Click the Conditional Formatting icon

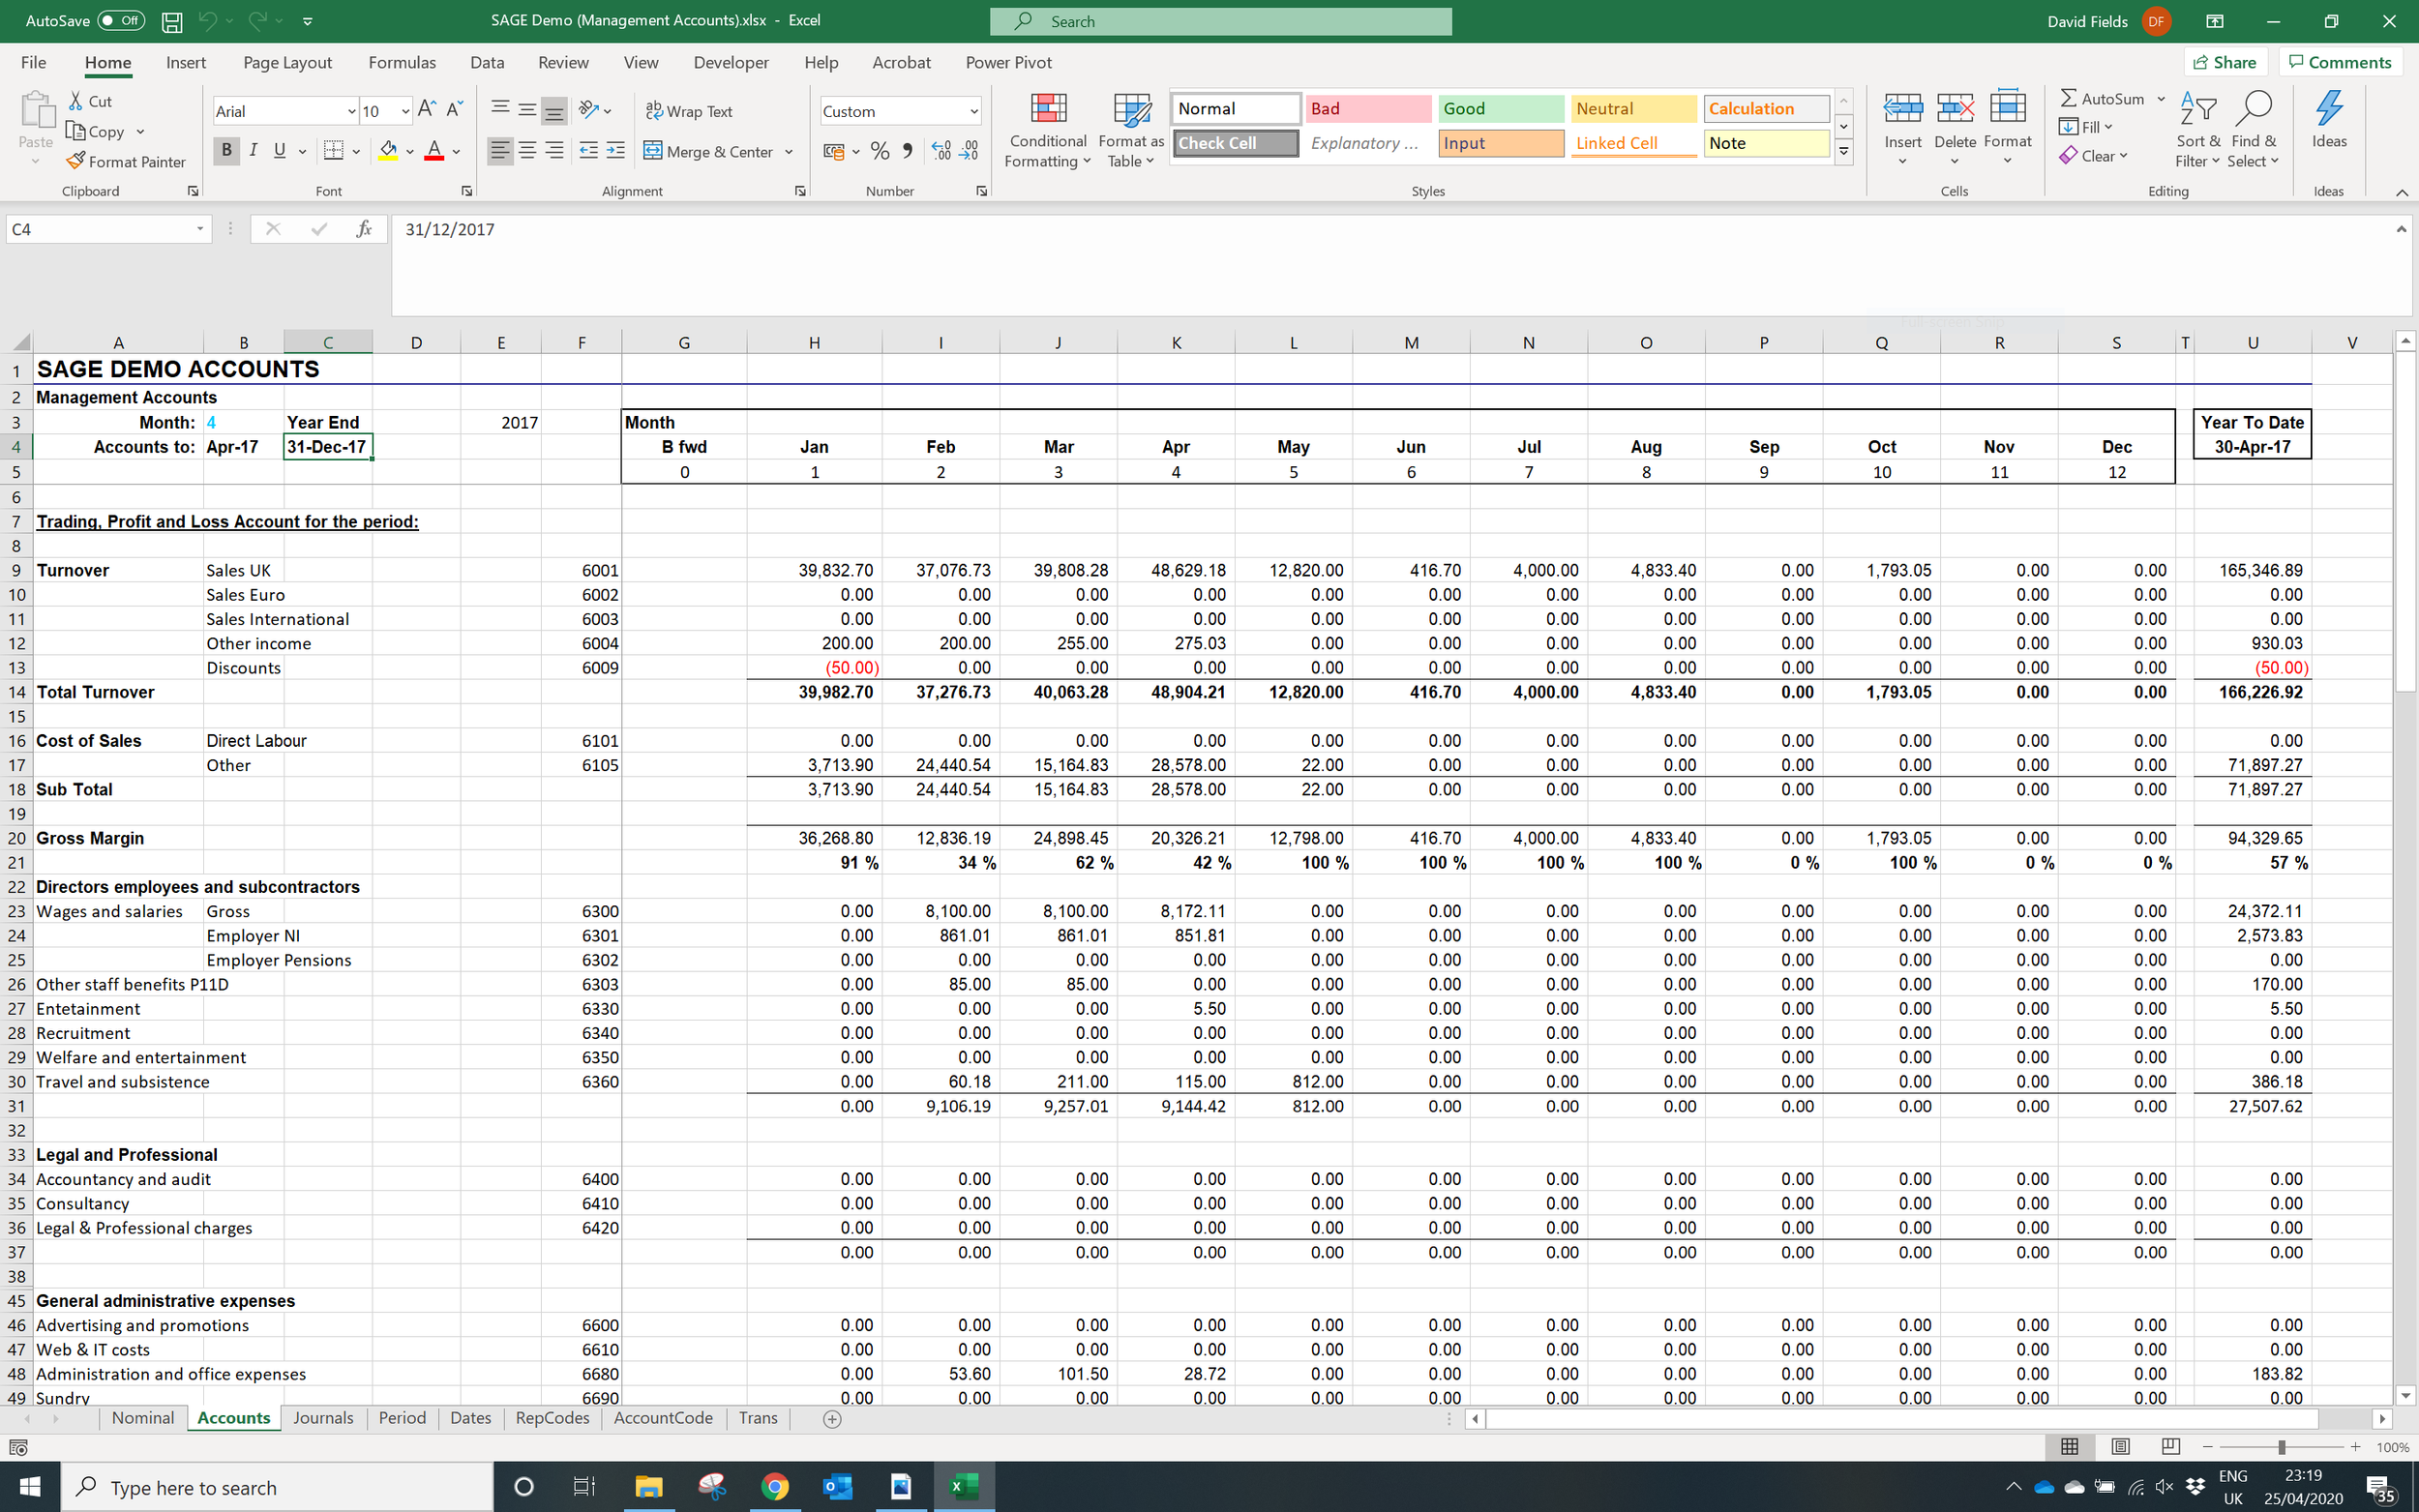point(1047,109)
